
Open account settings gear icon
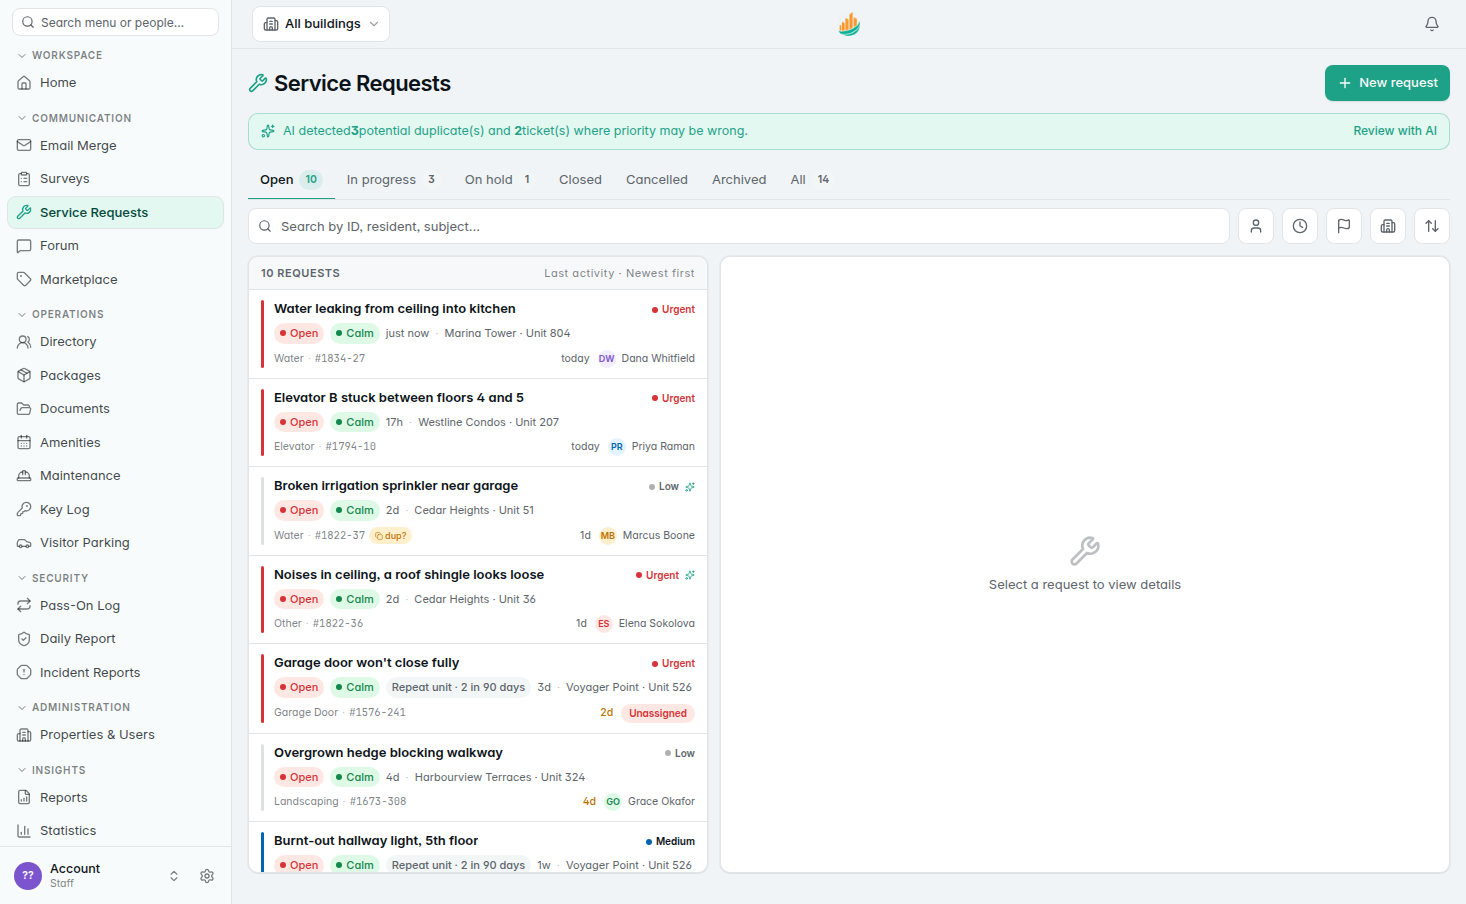click(207, 876)
